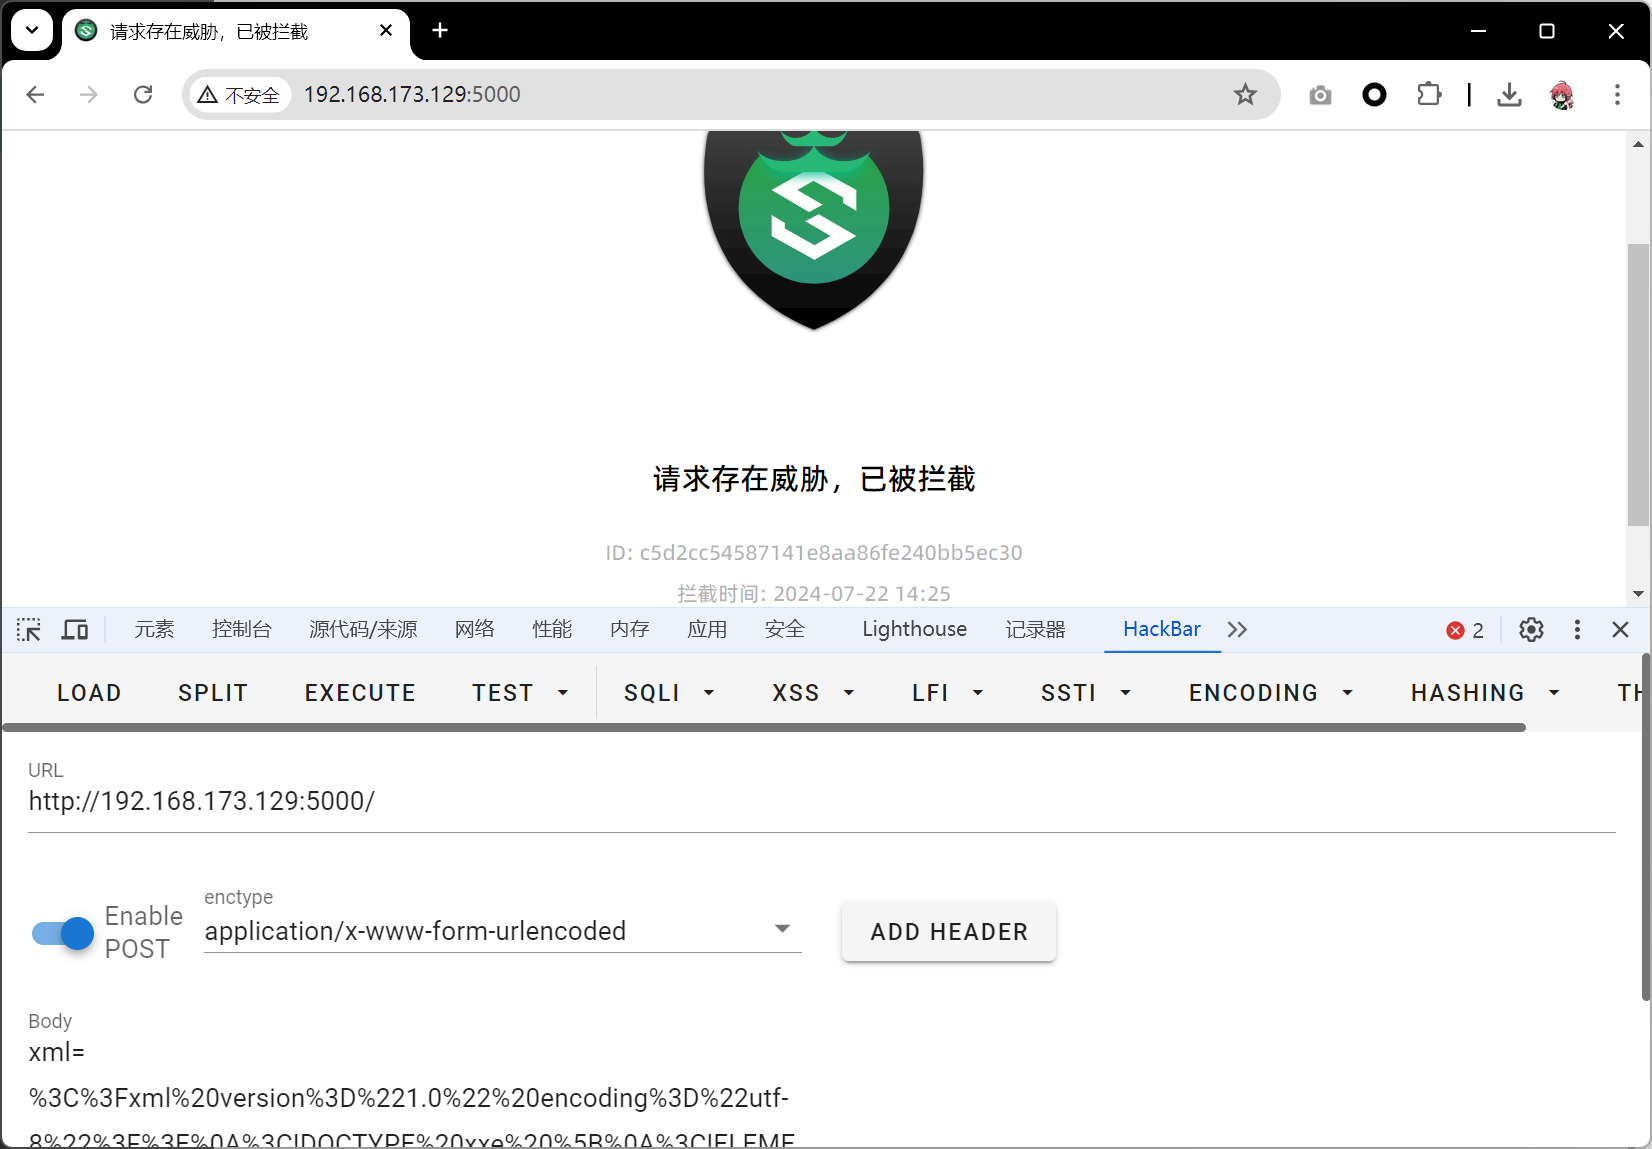
Task: Show more DevTools tabs chevron
Action: [1237, 630]
